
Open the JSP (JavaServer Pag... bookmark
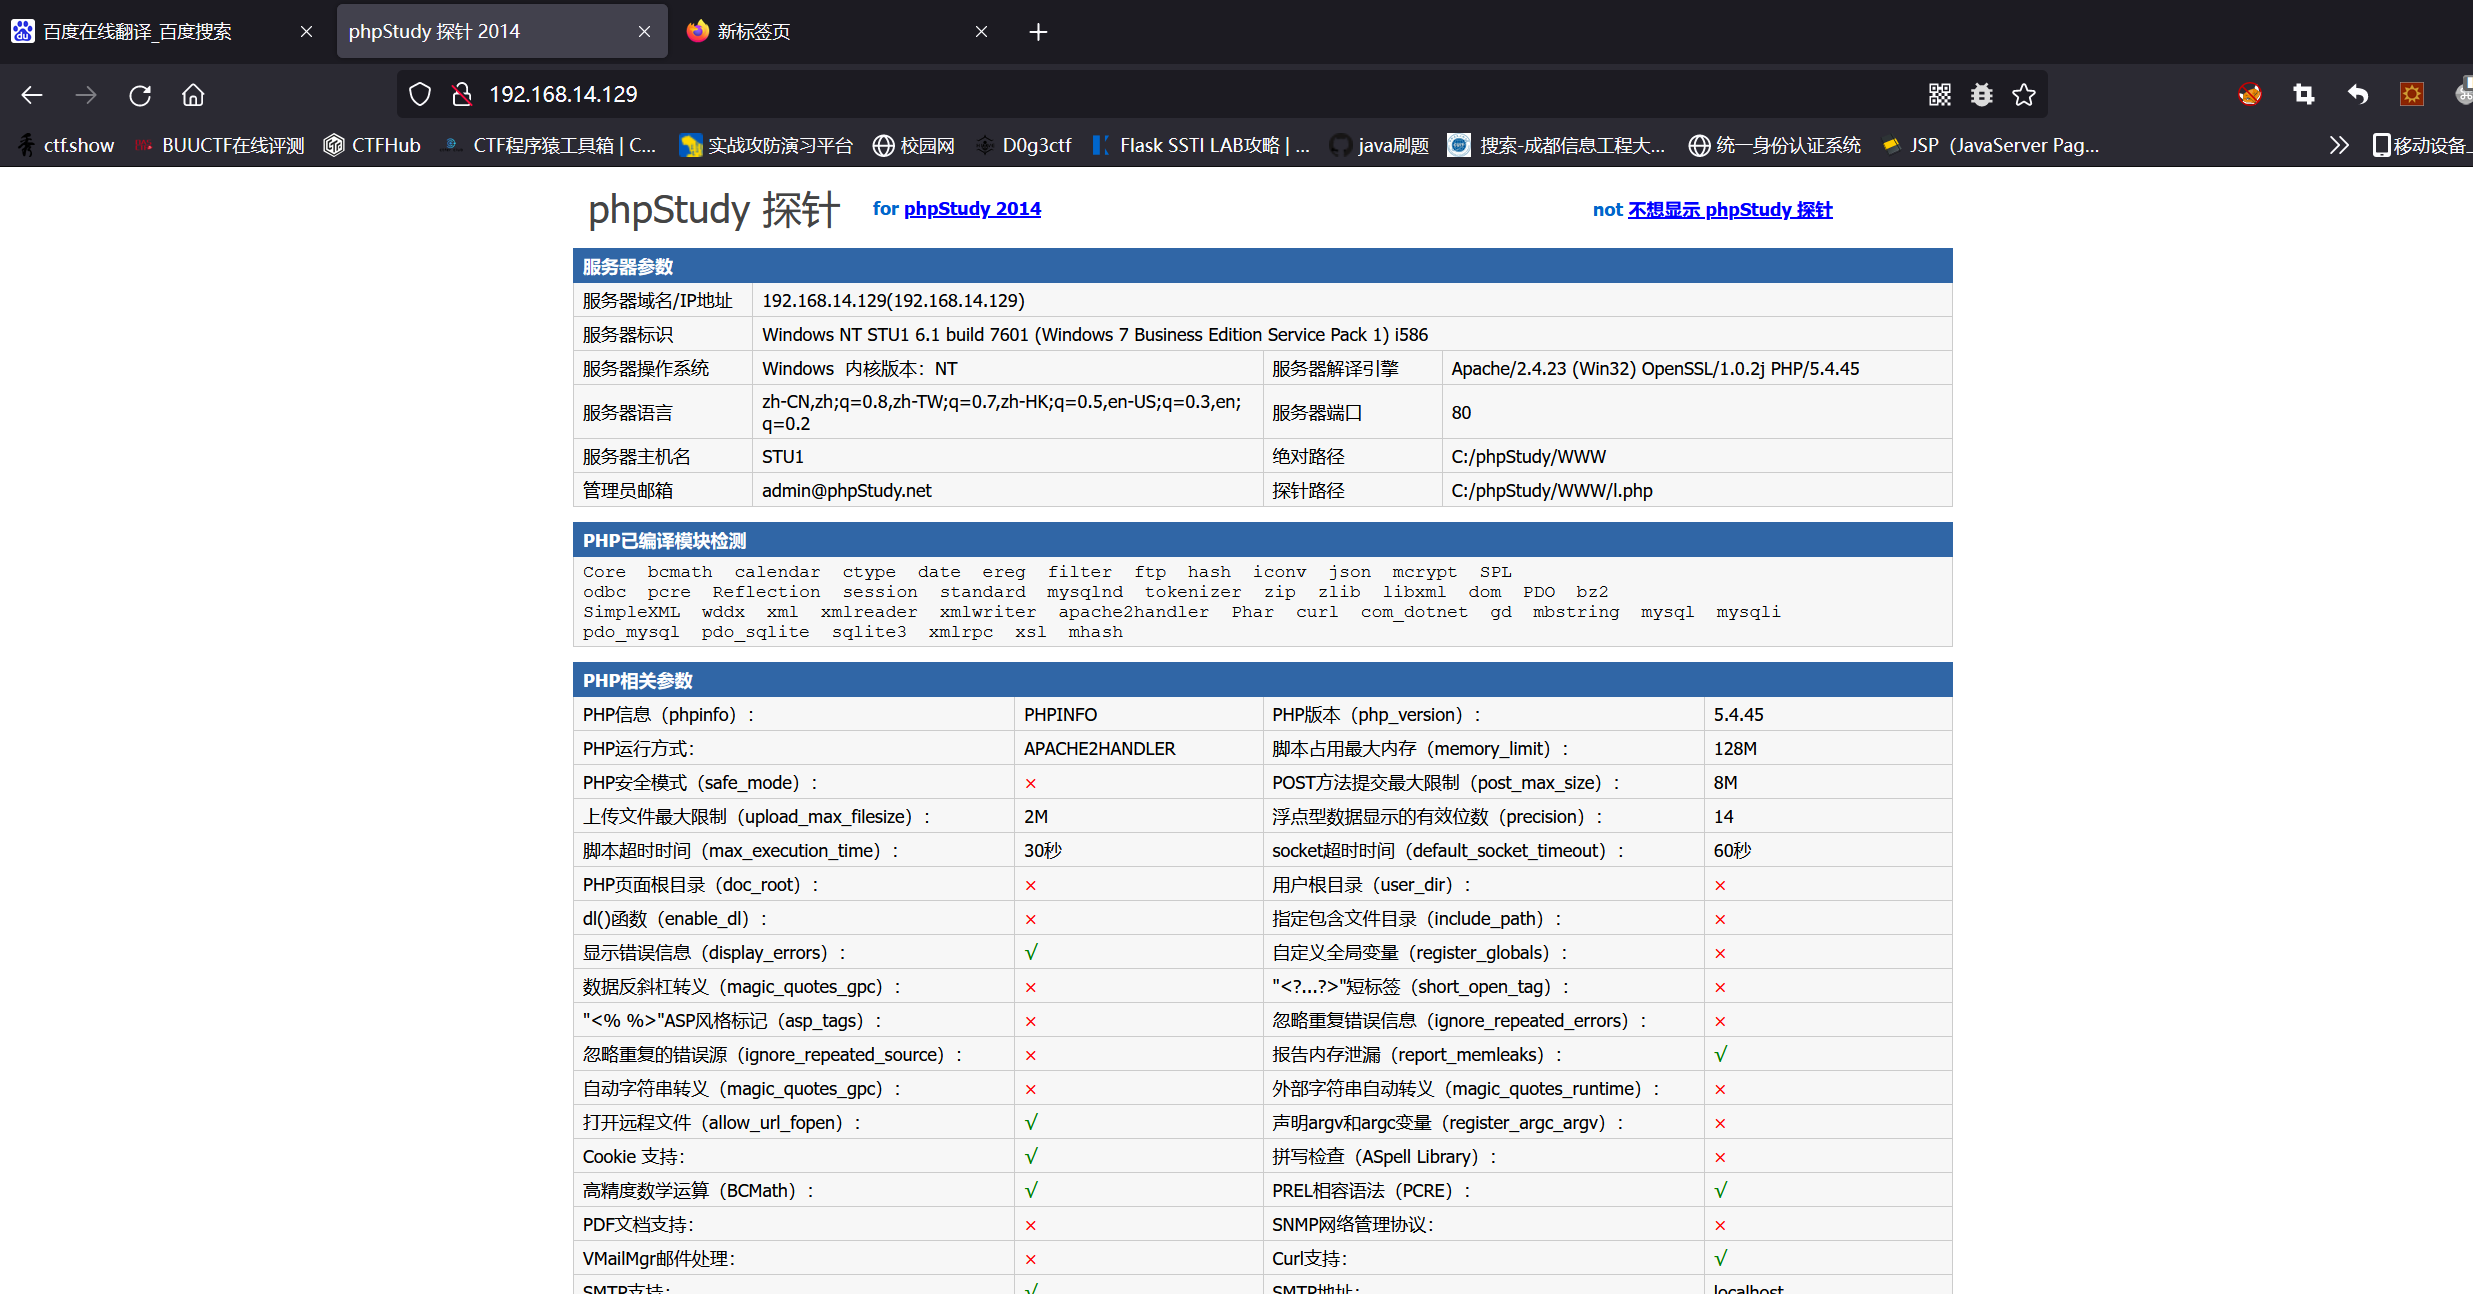(x=1990, y=146)
